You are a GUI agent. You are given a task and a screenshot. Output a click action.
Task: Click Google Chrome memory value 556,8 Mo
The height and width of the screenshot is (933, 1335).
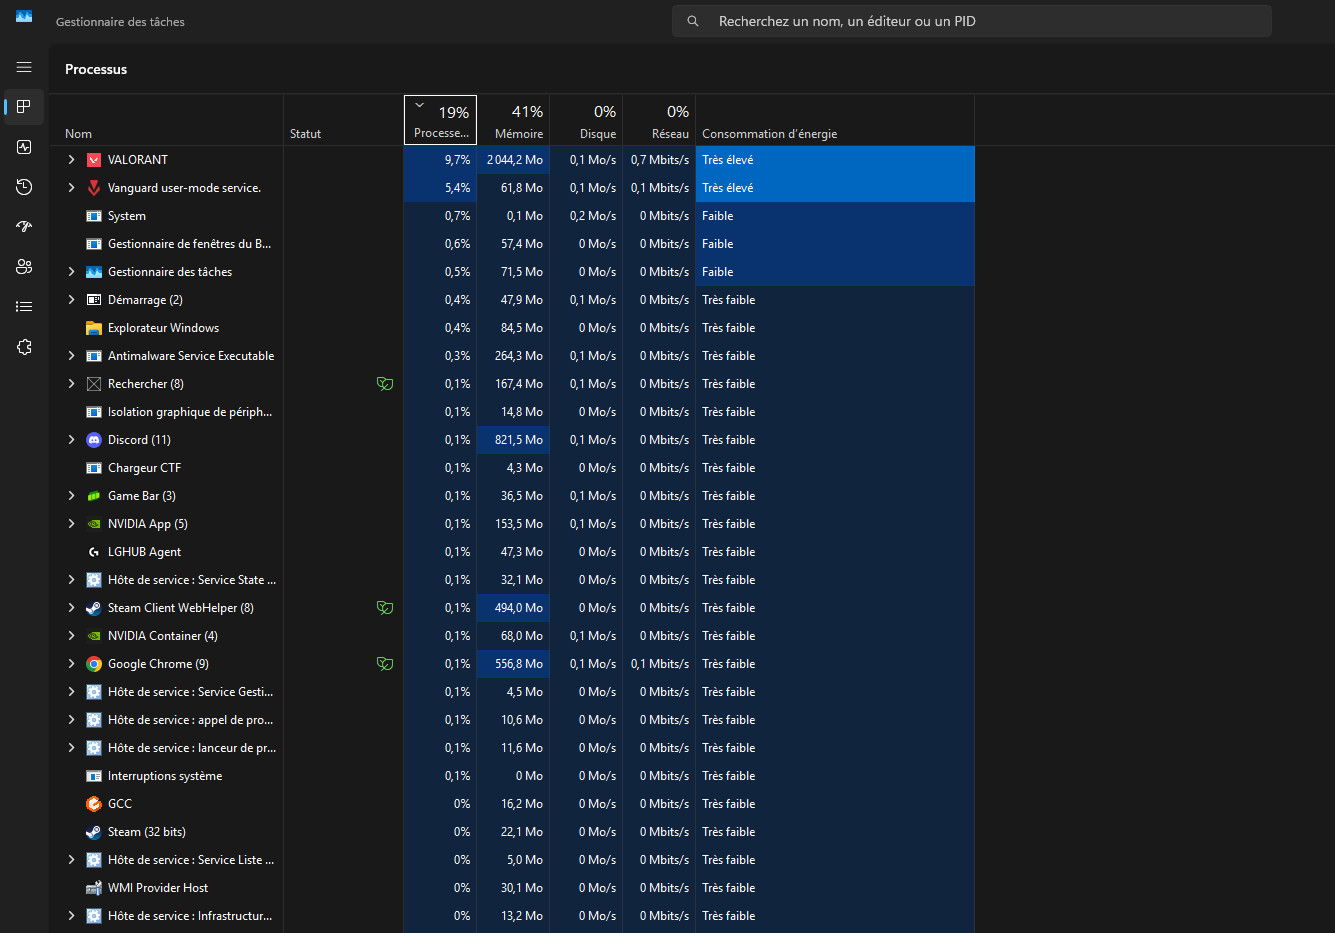519,664
